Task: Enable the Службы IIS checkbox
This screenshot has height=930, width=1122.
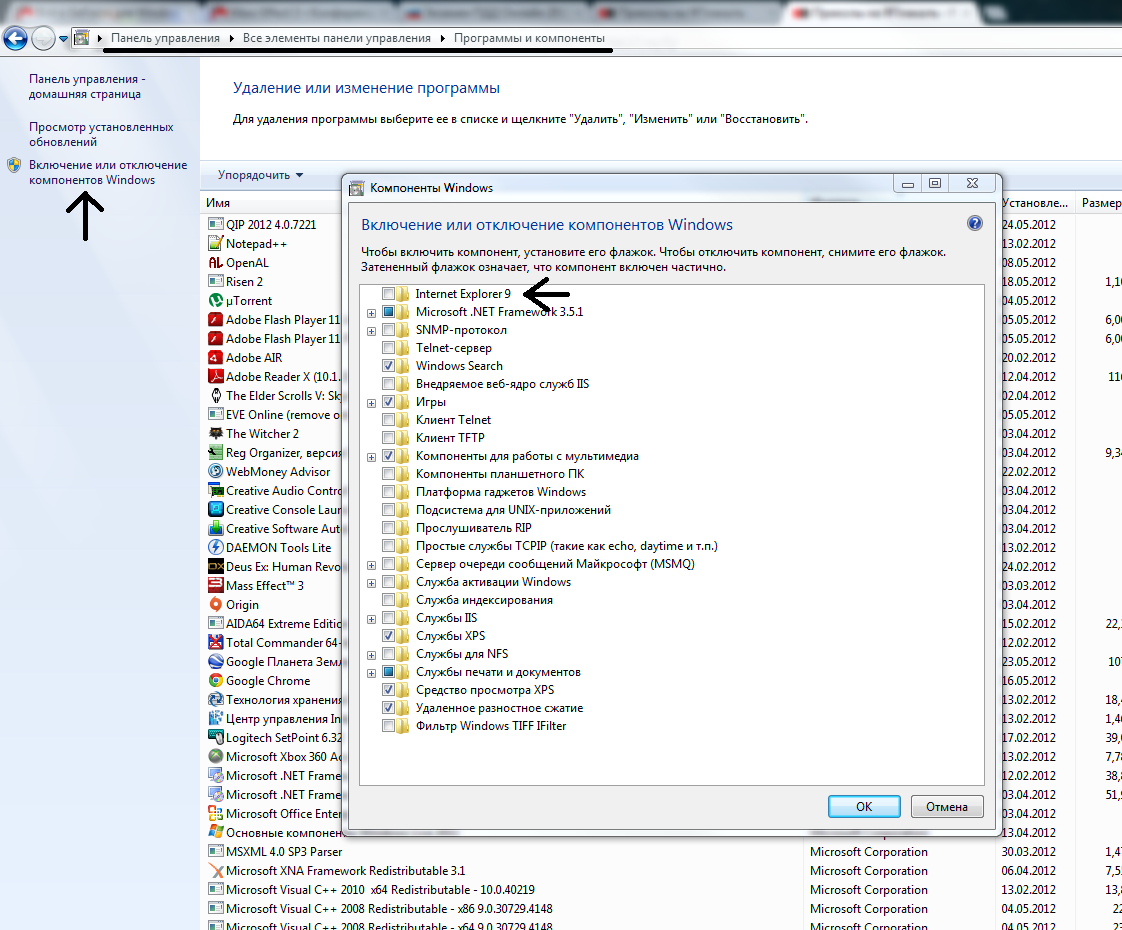Action: tap(388, 617)
